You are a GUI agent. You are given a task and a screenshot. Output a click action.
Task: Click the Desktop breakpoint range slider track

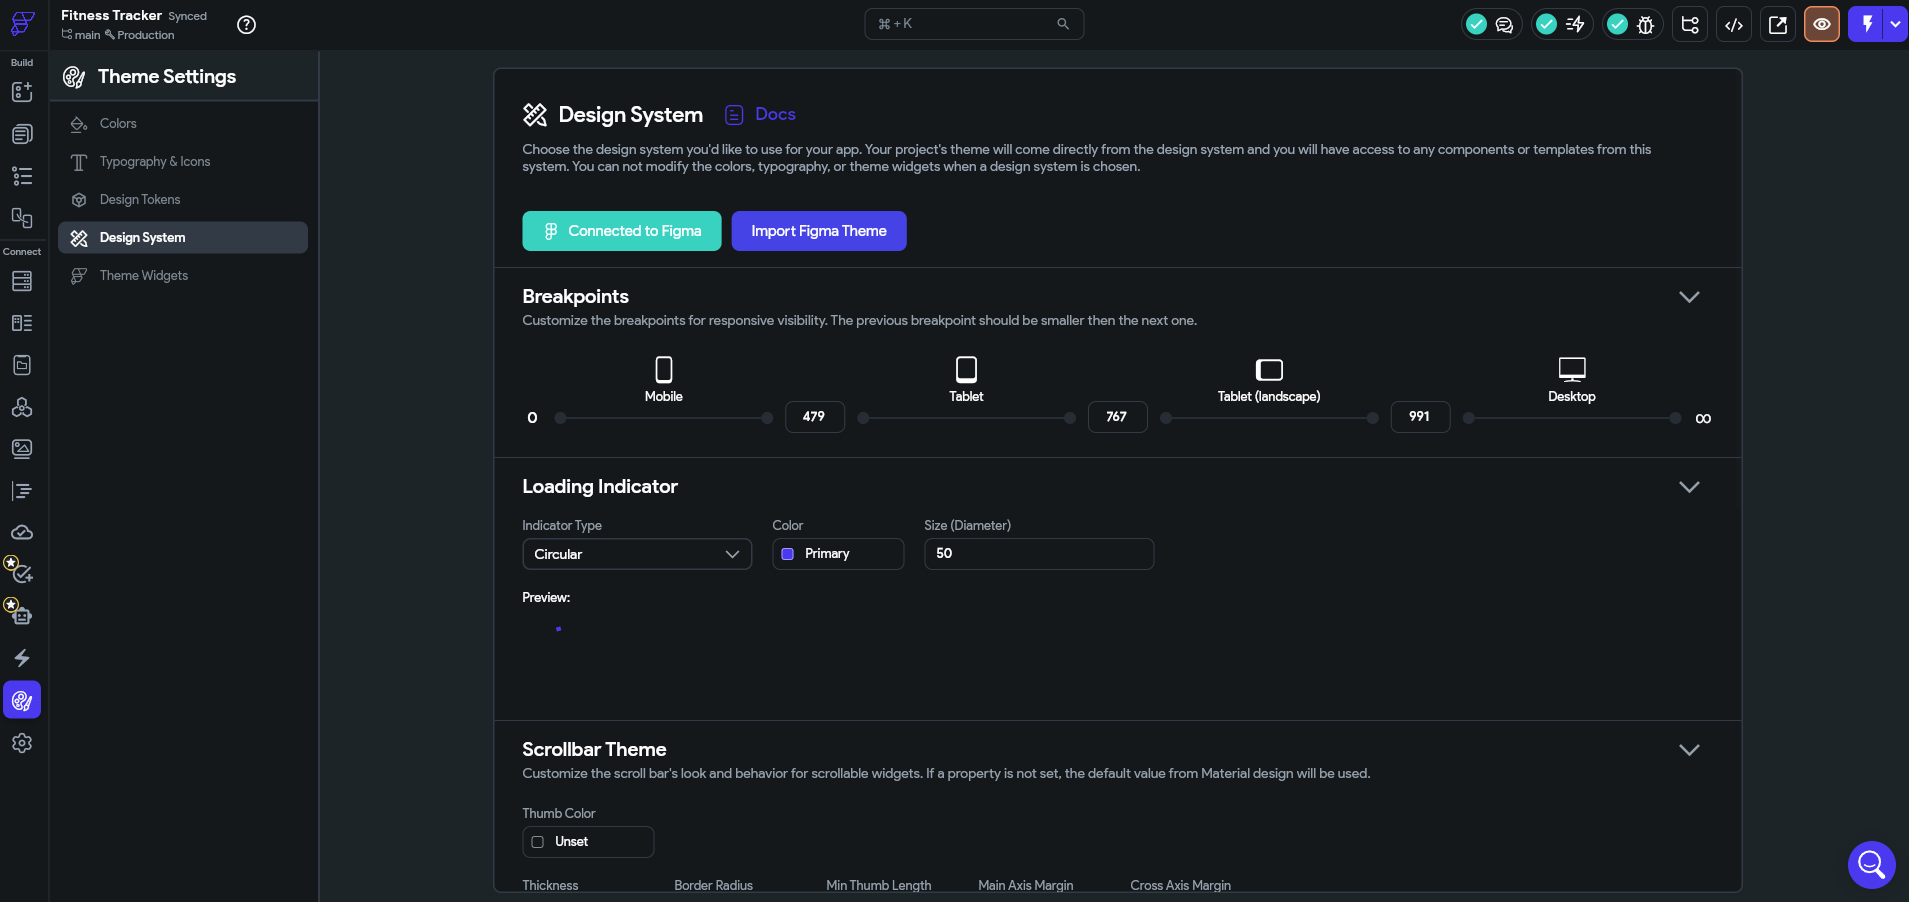(x=1572, y=418)
